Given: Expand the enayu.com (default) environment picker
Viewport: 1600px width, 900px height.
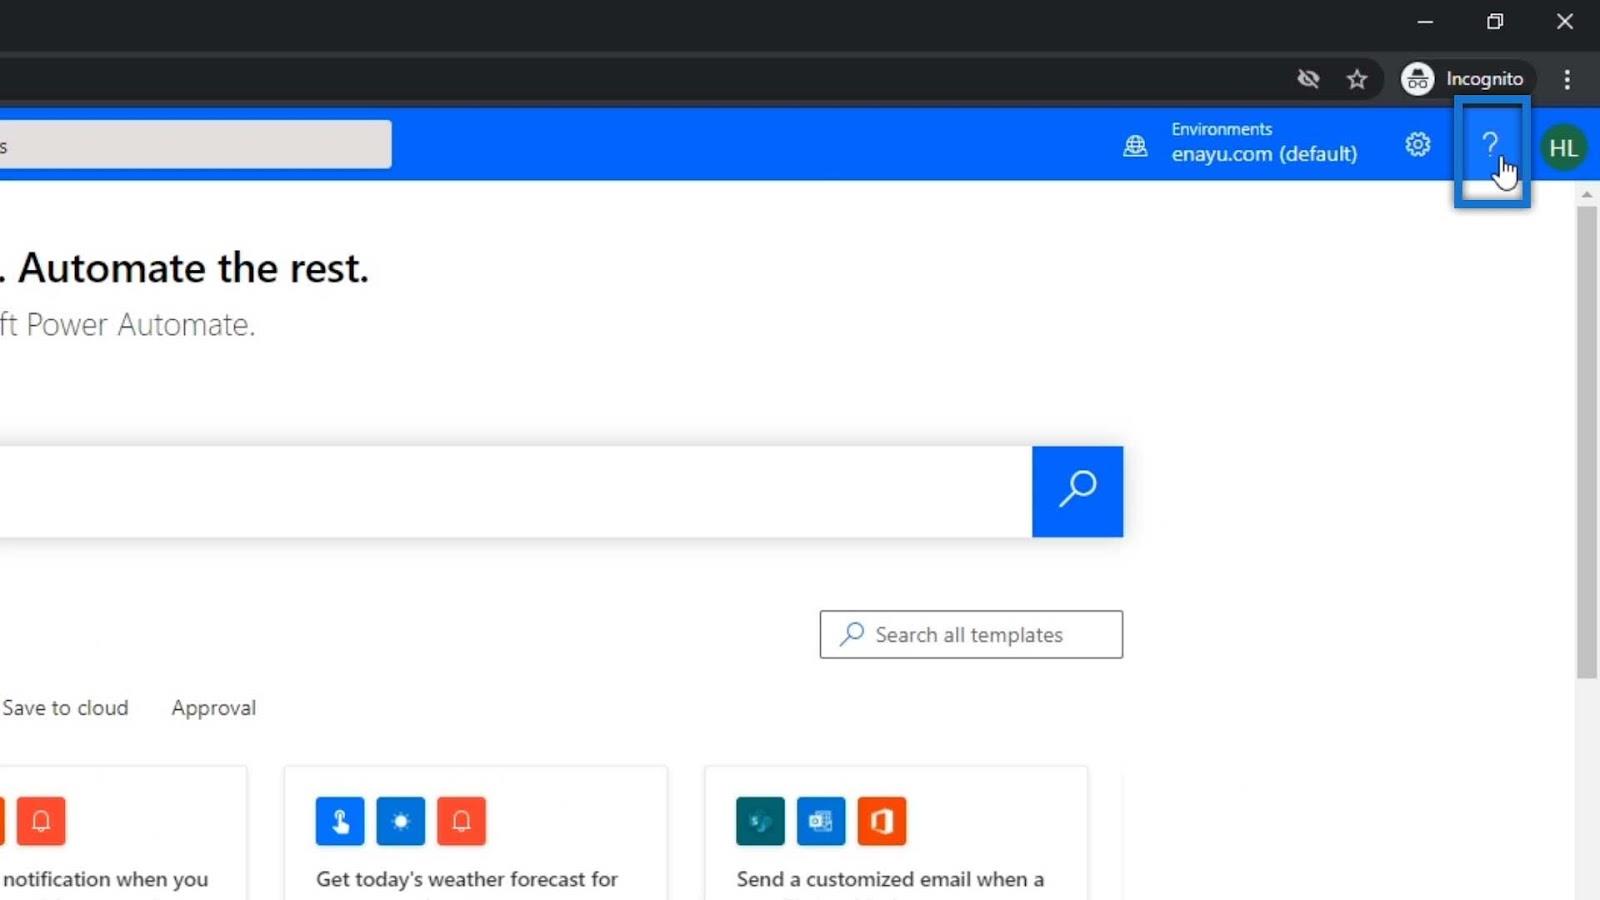Looking at the screenshot, I should pyautogui.click(x=1264, y=144).
